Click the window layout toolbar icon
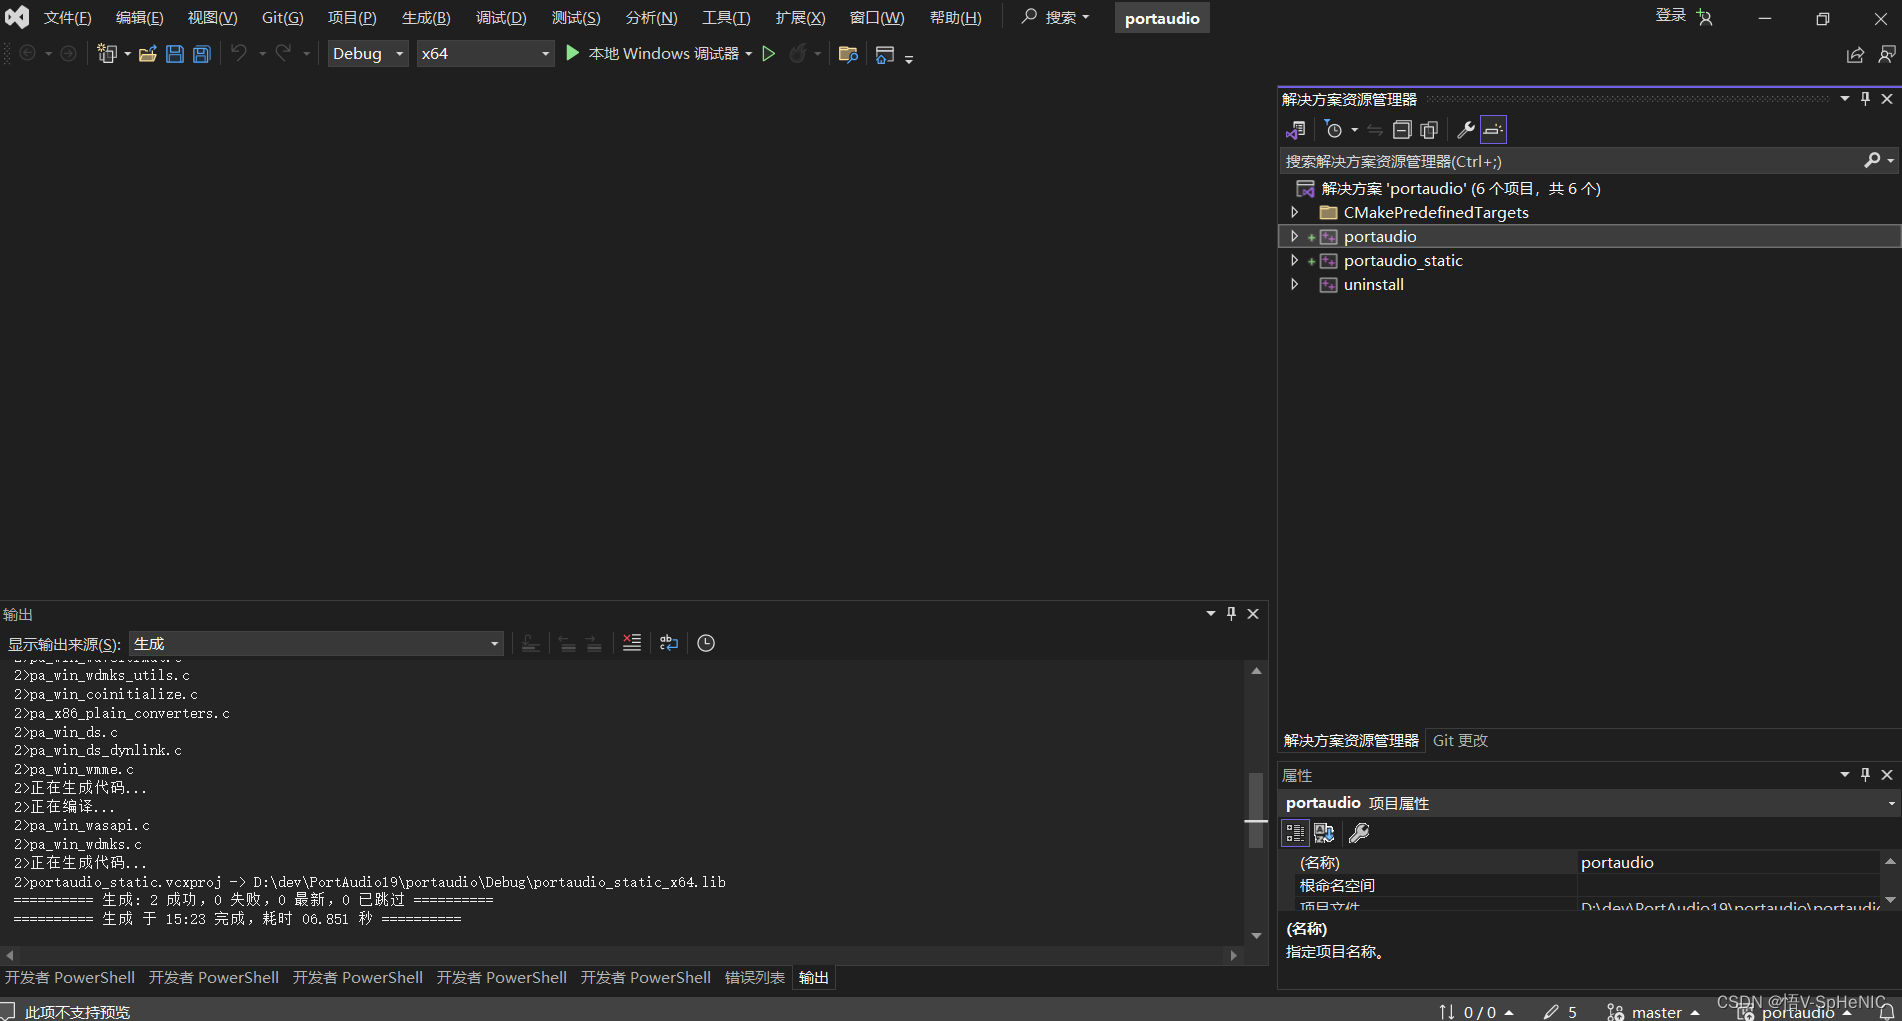The image size is (1902, 1021). tap(884, 55)
